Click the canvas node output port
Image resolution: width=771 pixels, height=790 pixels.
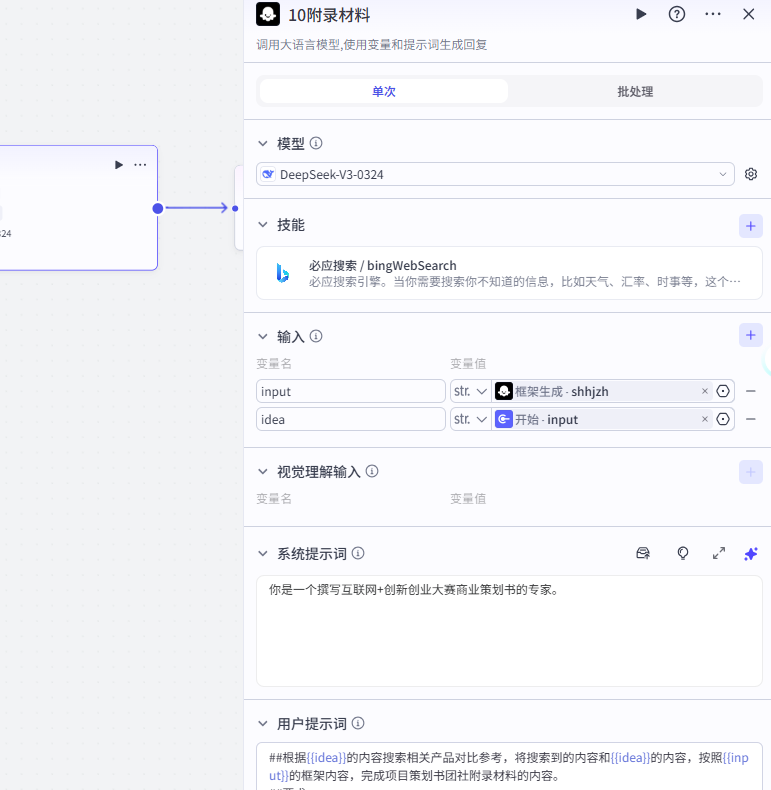pos(158,208)
